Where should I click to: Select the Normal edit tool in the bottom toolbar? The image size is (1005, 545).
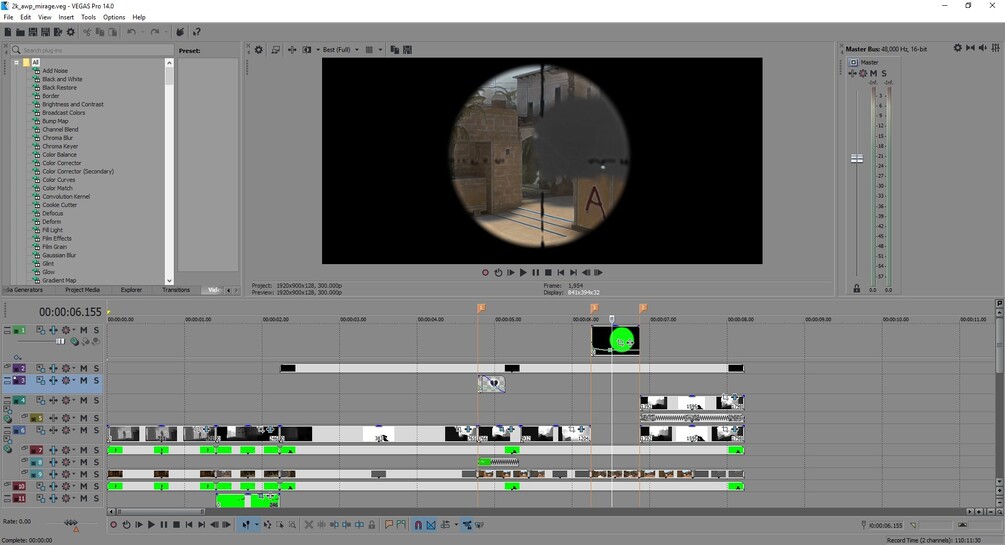pyautogui.click(x=245, y=524)
